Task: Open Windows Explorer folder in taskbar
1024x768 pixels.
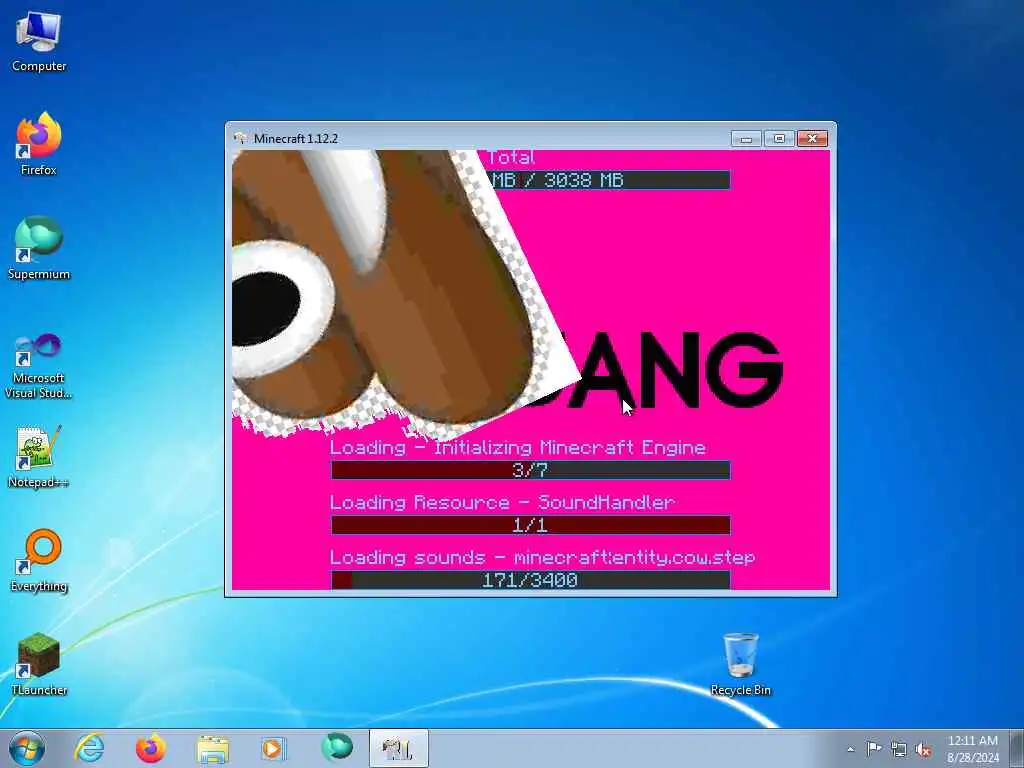Action: 213,748
